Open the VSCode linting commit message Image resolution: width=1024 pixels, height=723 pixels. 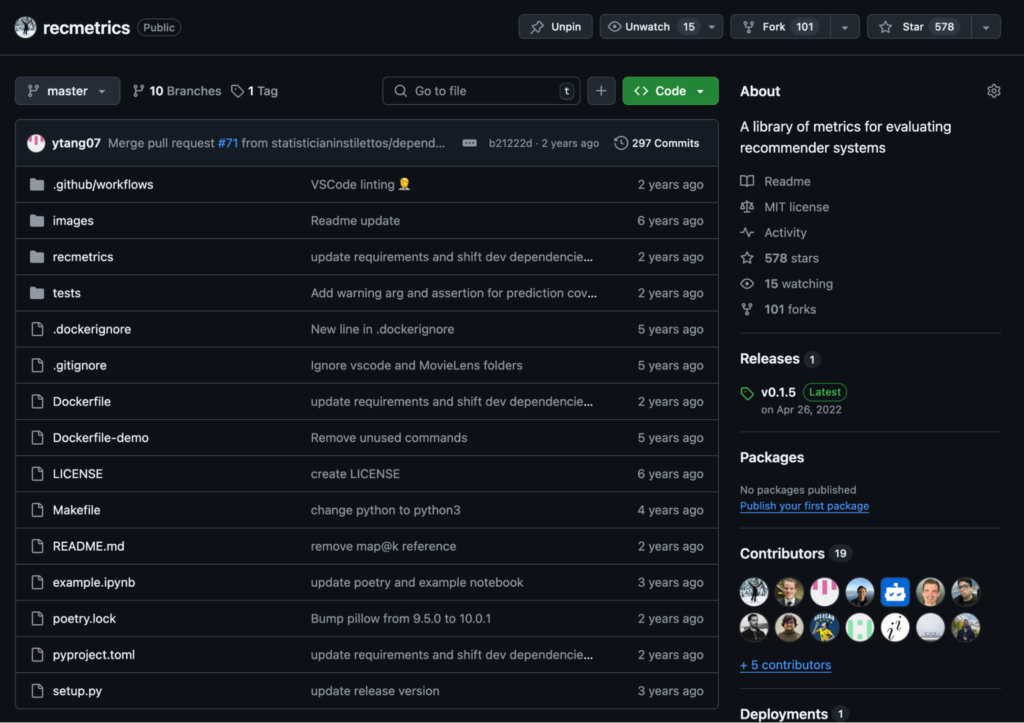360,184
